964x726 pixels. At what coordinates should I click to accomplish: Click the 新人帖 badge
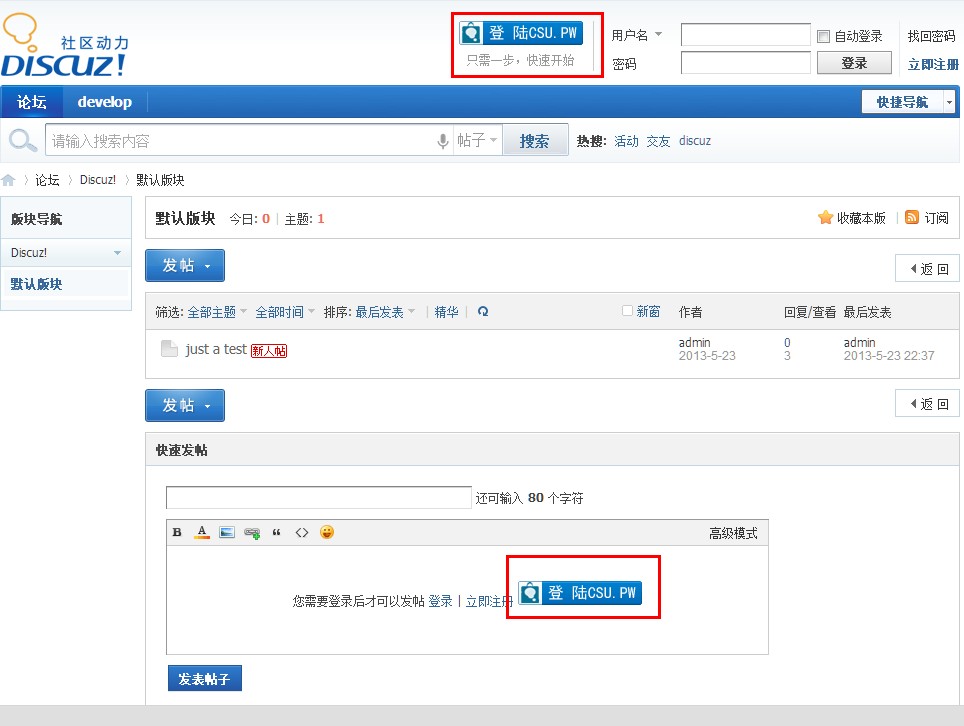(x=269, y=350)
